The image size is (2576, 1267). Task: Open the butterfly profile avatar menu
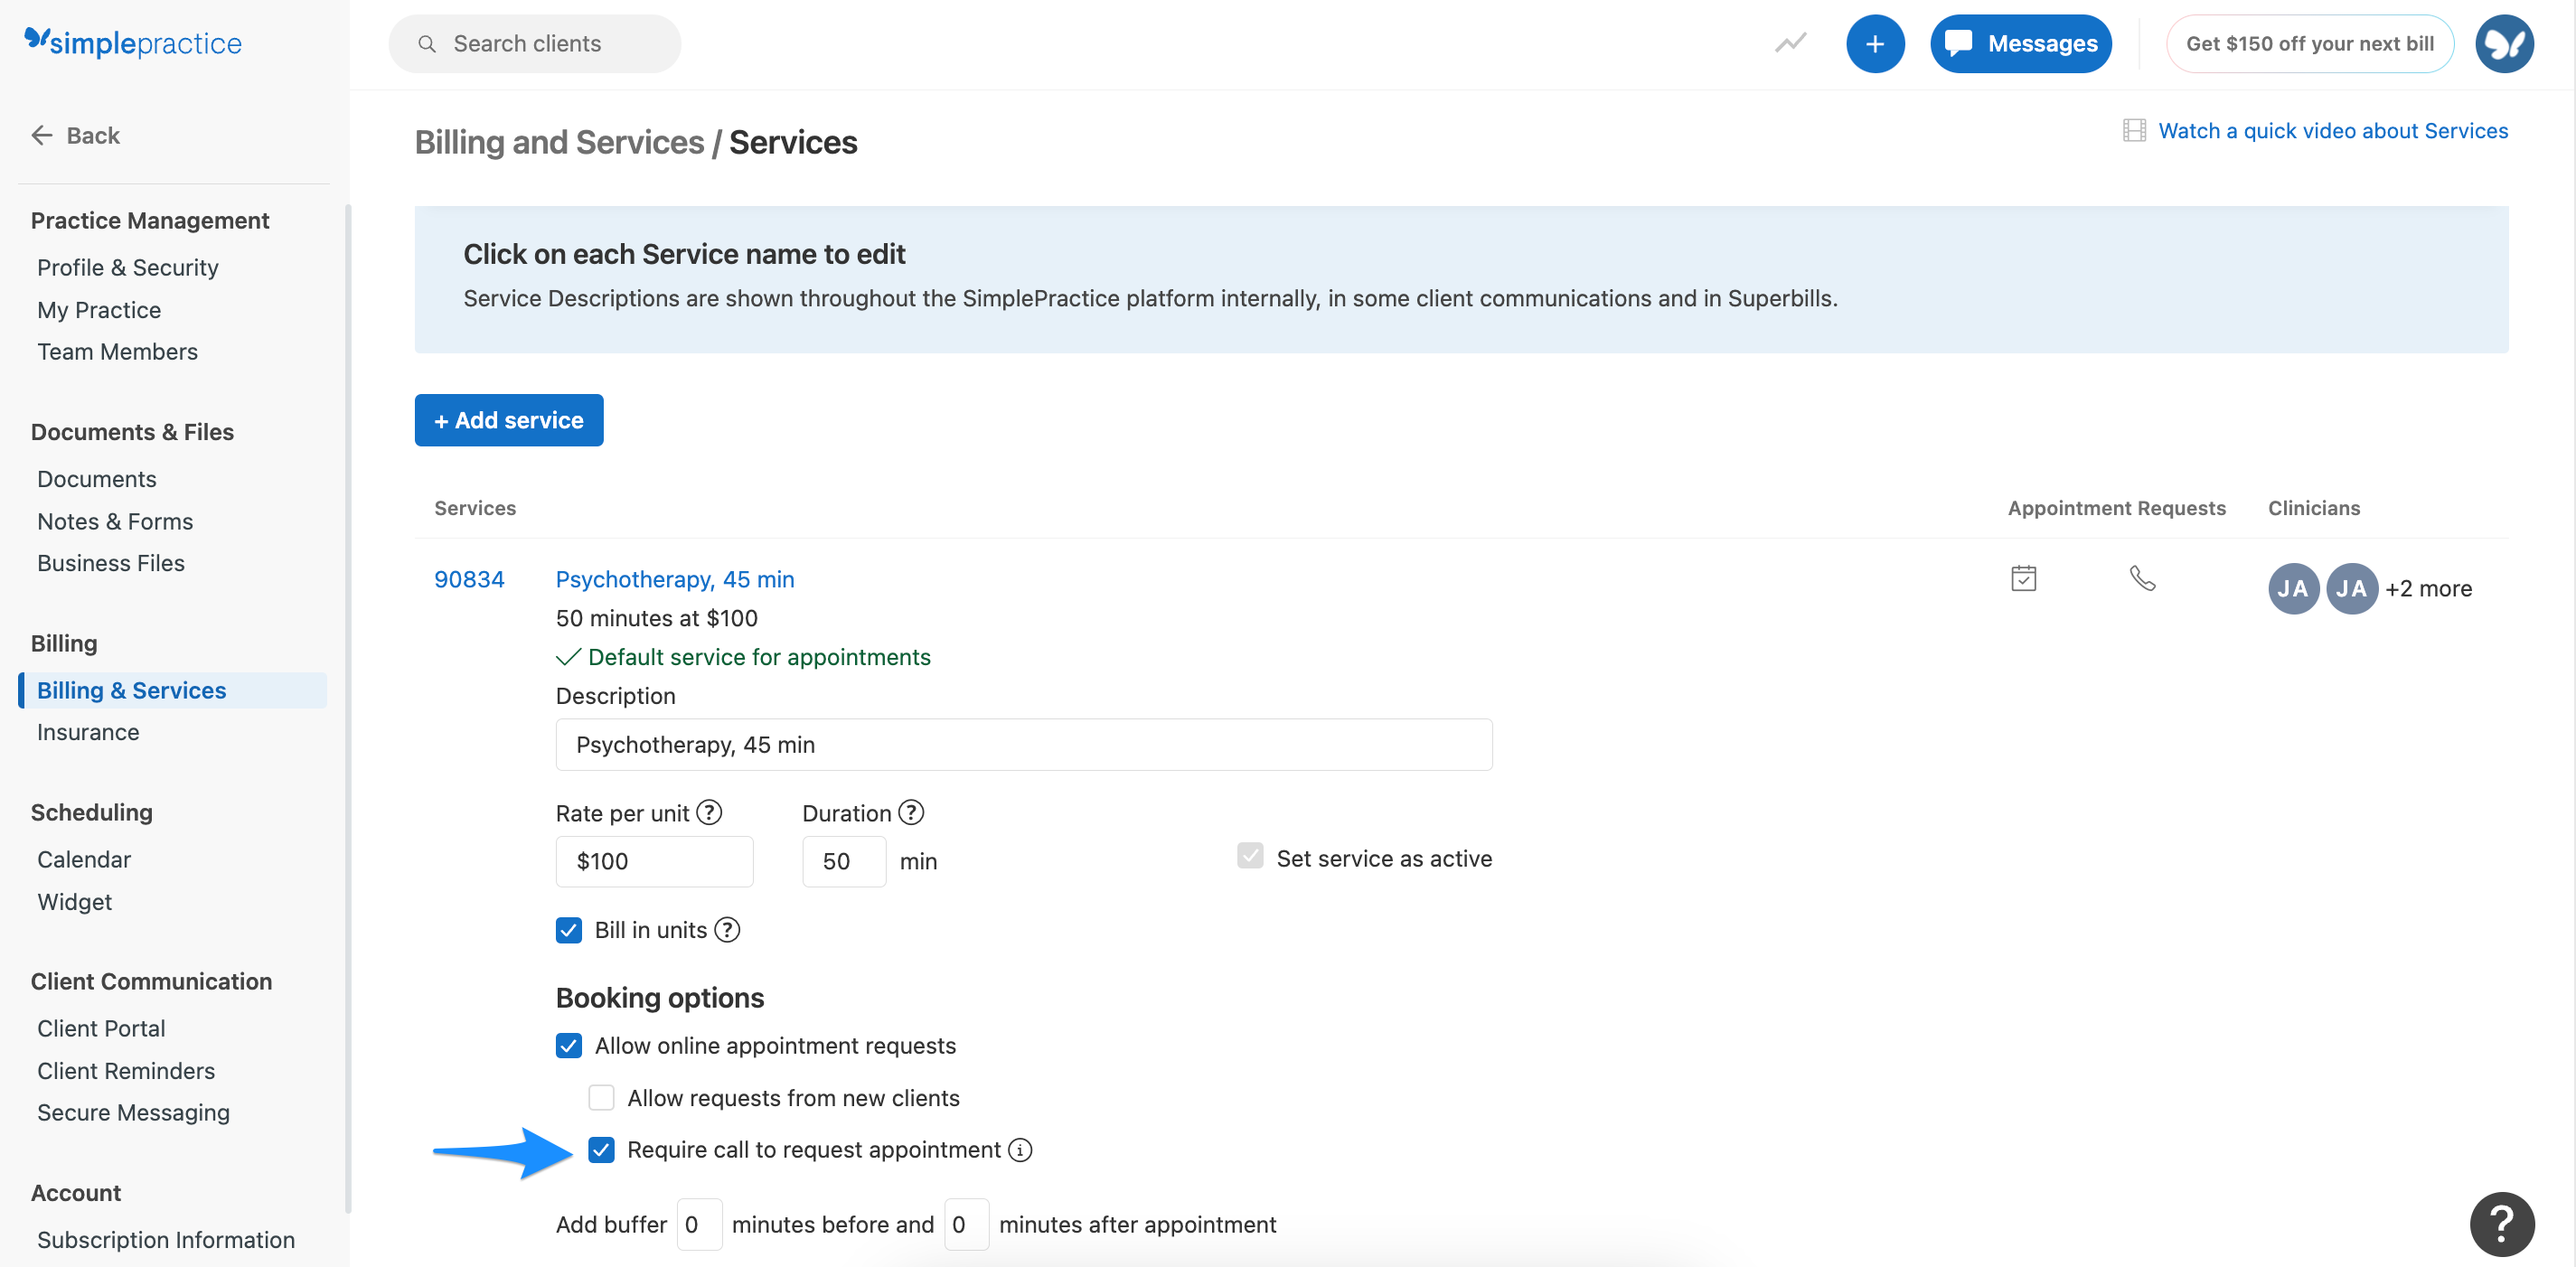click(x=2504, y=43)
